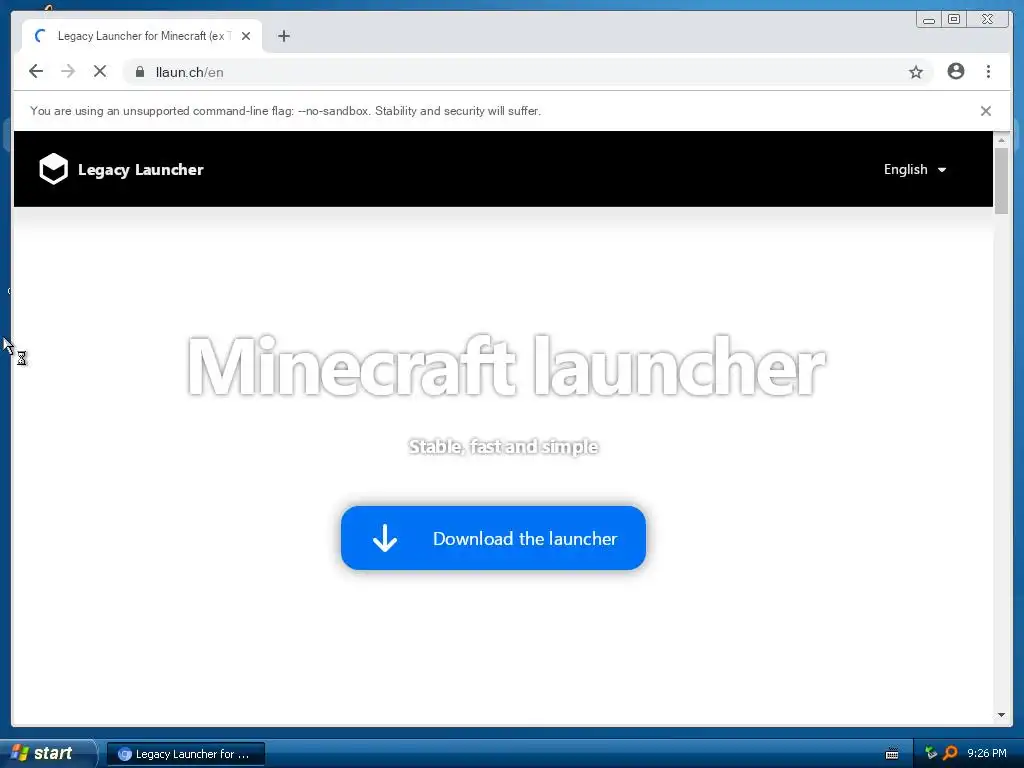Click the Stable, fast and simple tagline

tap(504, 447)
